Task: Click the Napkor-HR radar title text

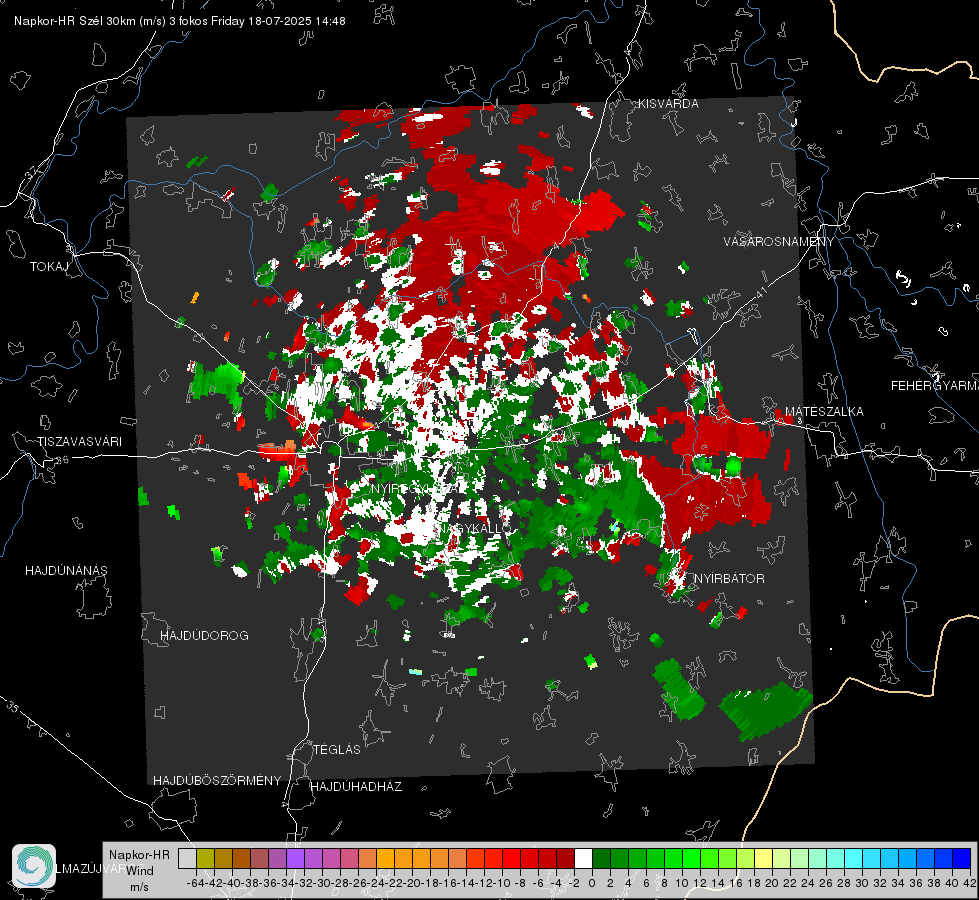Action: pos(180,21)
